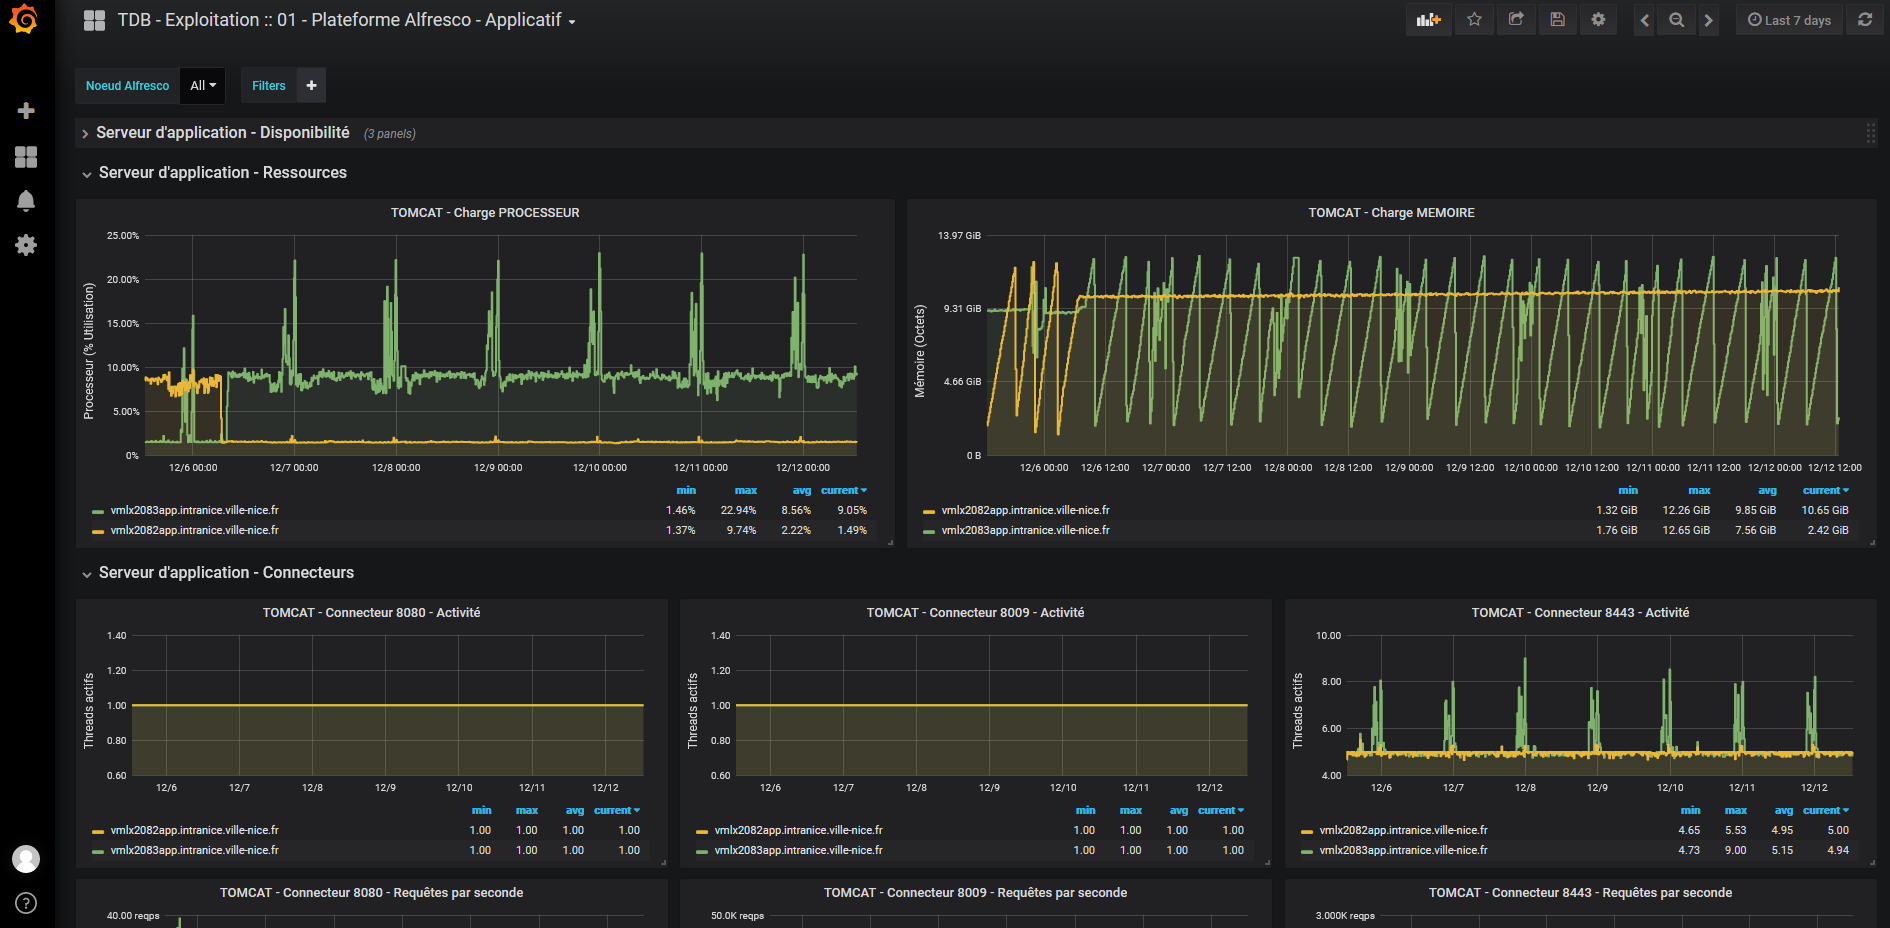This screenshot has height=928, width=1890.
Task: Sort Charge PROCESSEUR legend by max
Action: [746, 490]
